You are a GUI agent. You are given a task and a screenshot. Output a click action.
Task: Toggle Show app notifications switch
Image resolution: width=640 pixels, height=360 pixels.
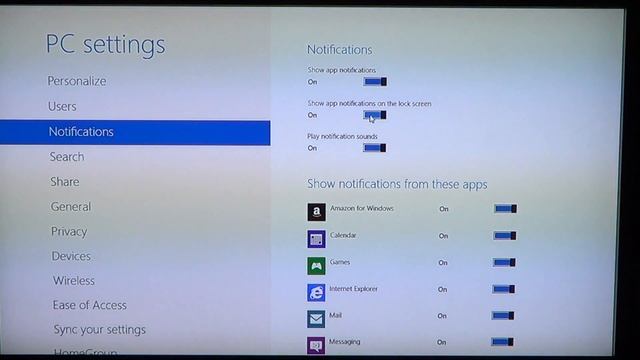point(375,82)
